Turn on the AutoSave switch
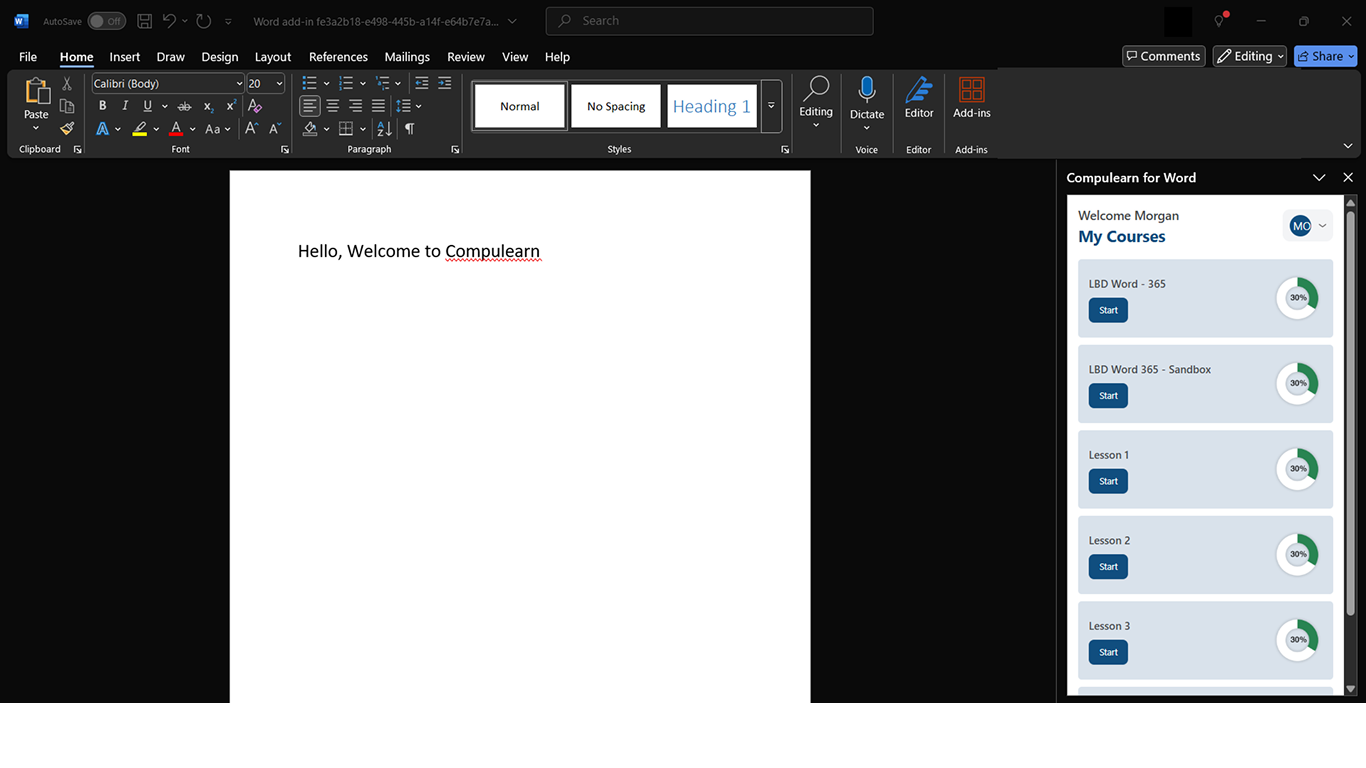1366x768 pixels. tap(106, 21)
